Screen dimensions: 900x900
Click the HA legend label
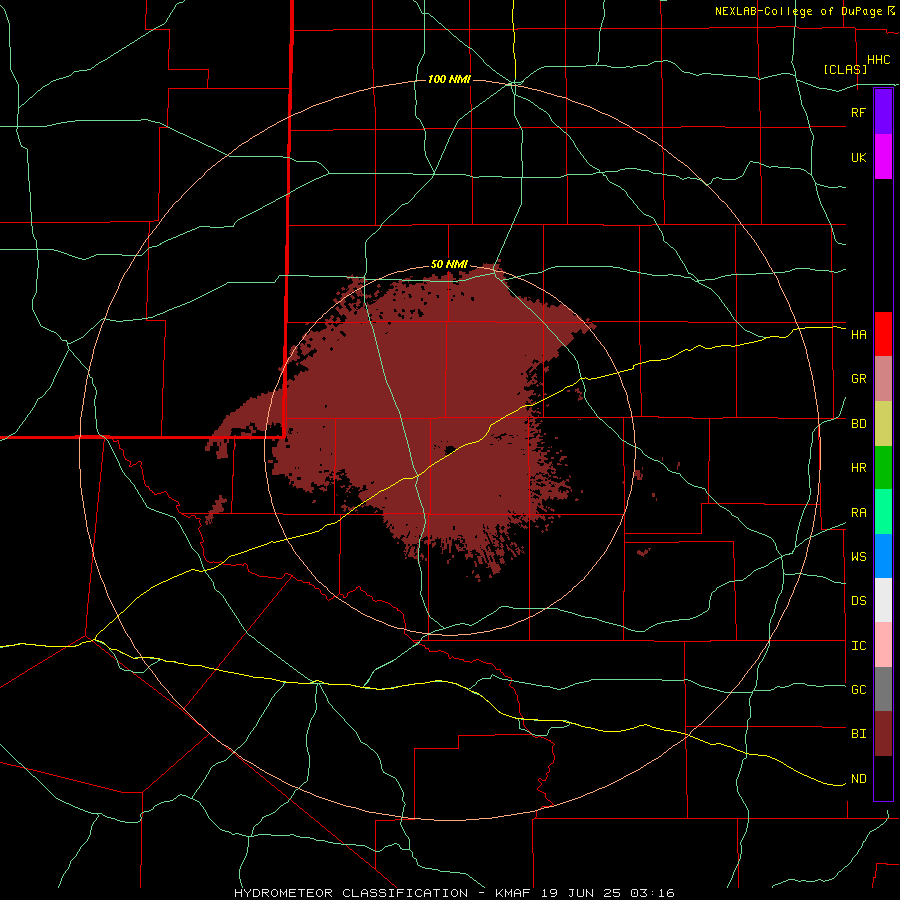[x=858, y=335]
